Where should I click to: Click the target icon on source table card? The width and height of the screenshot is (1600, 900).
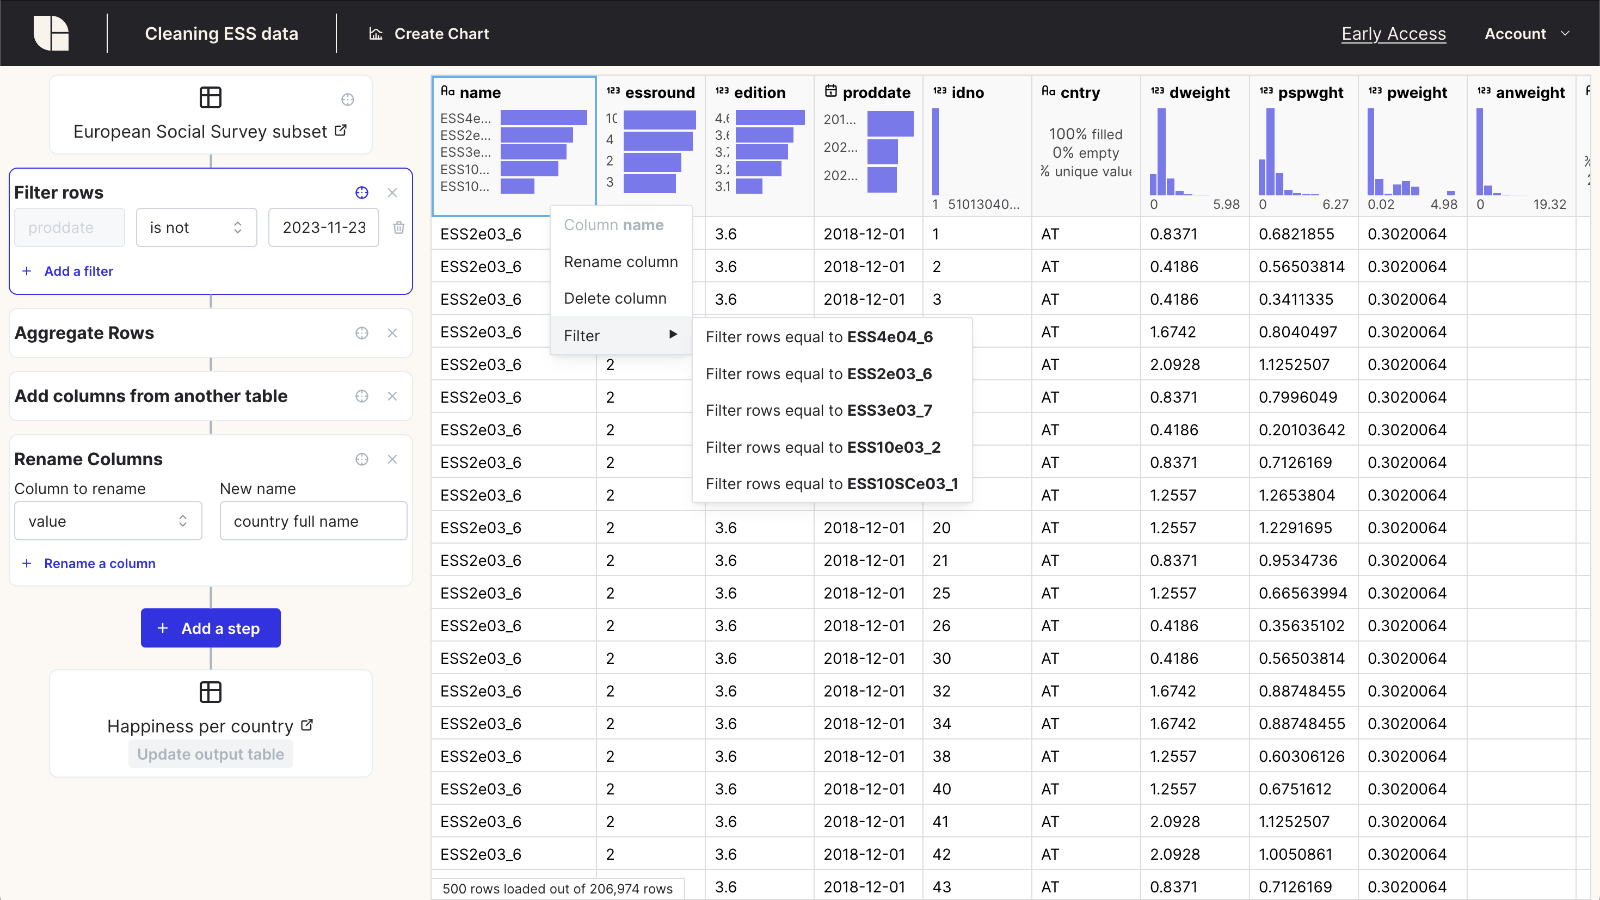[348, 99]
